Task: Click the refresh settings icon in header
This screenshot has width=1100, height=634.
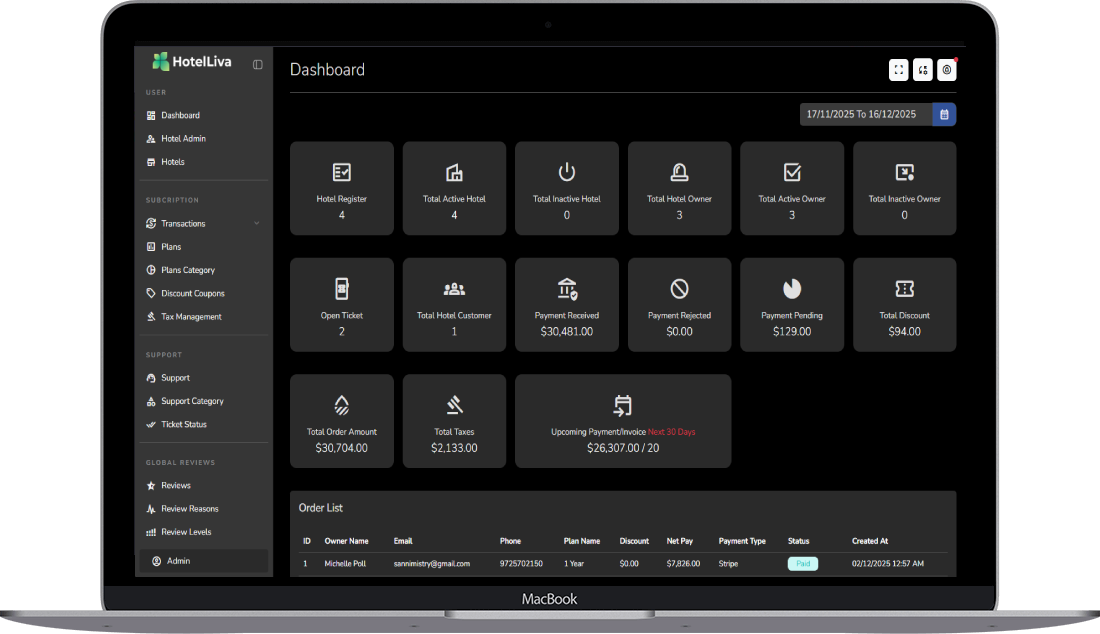Action: 923,70
